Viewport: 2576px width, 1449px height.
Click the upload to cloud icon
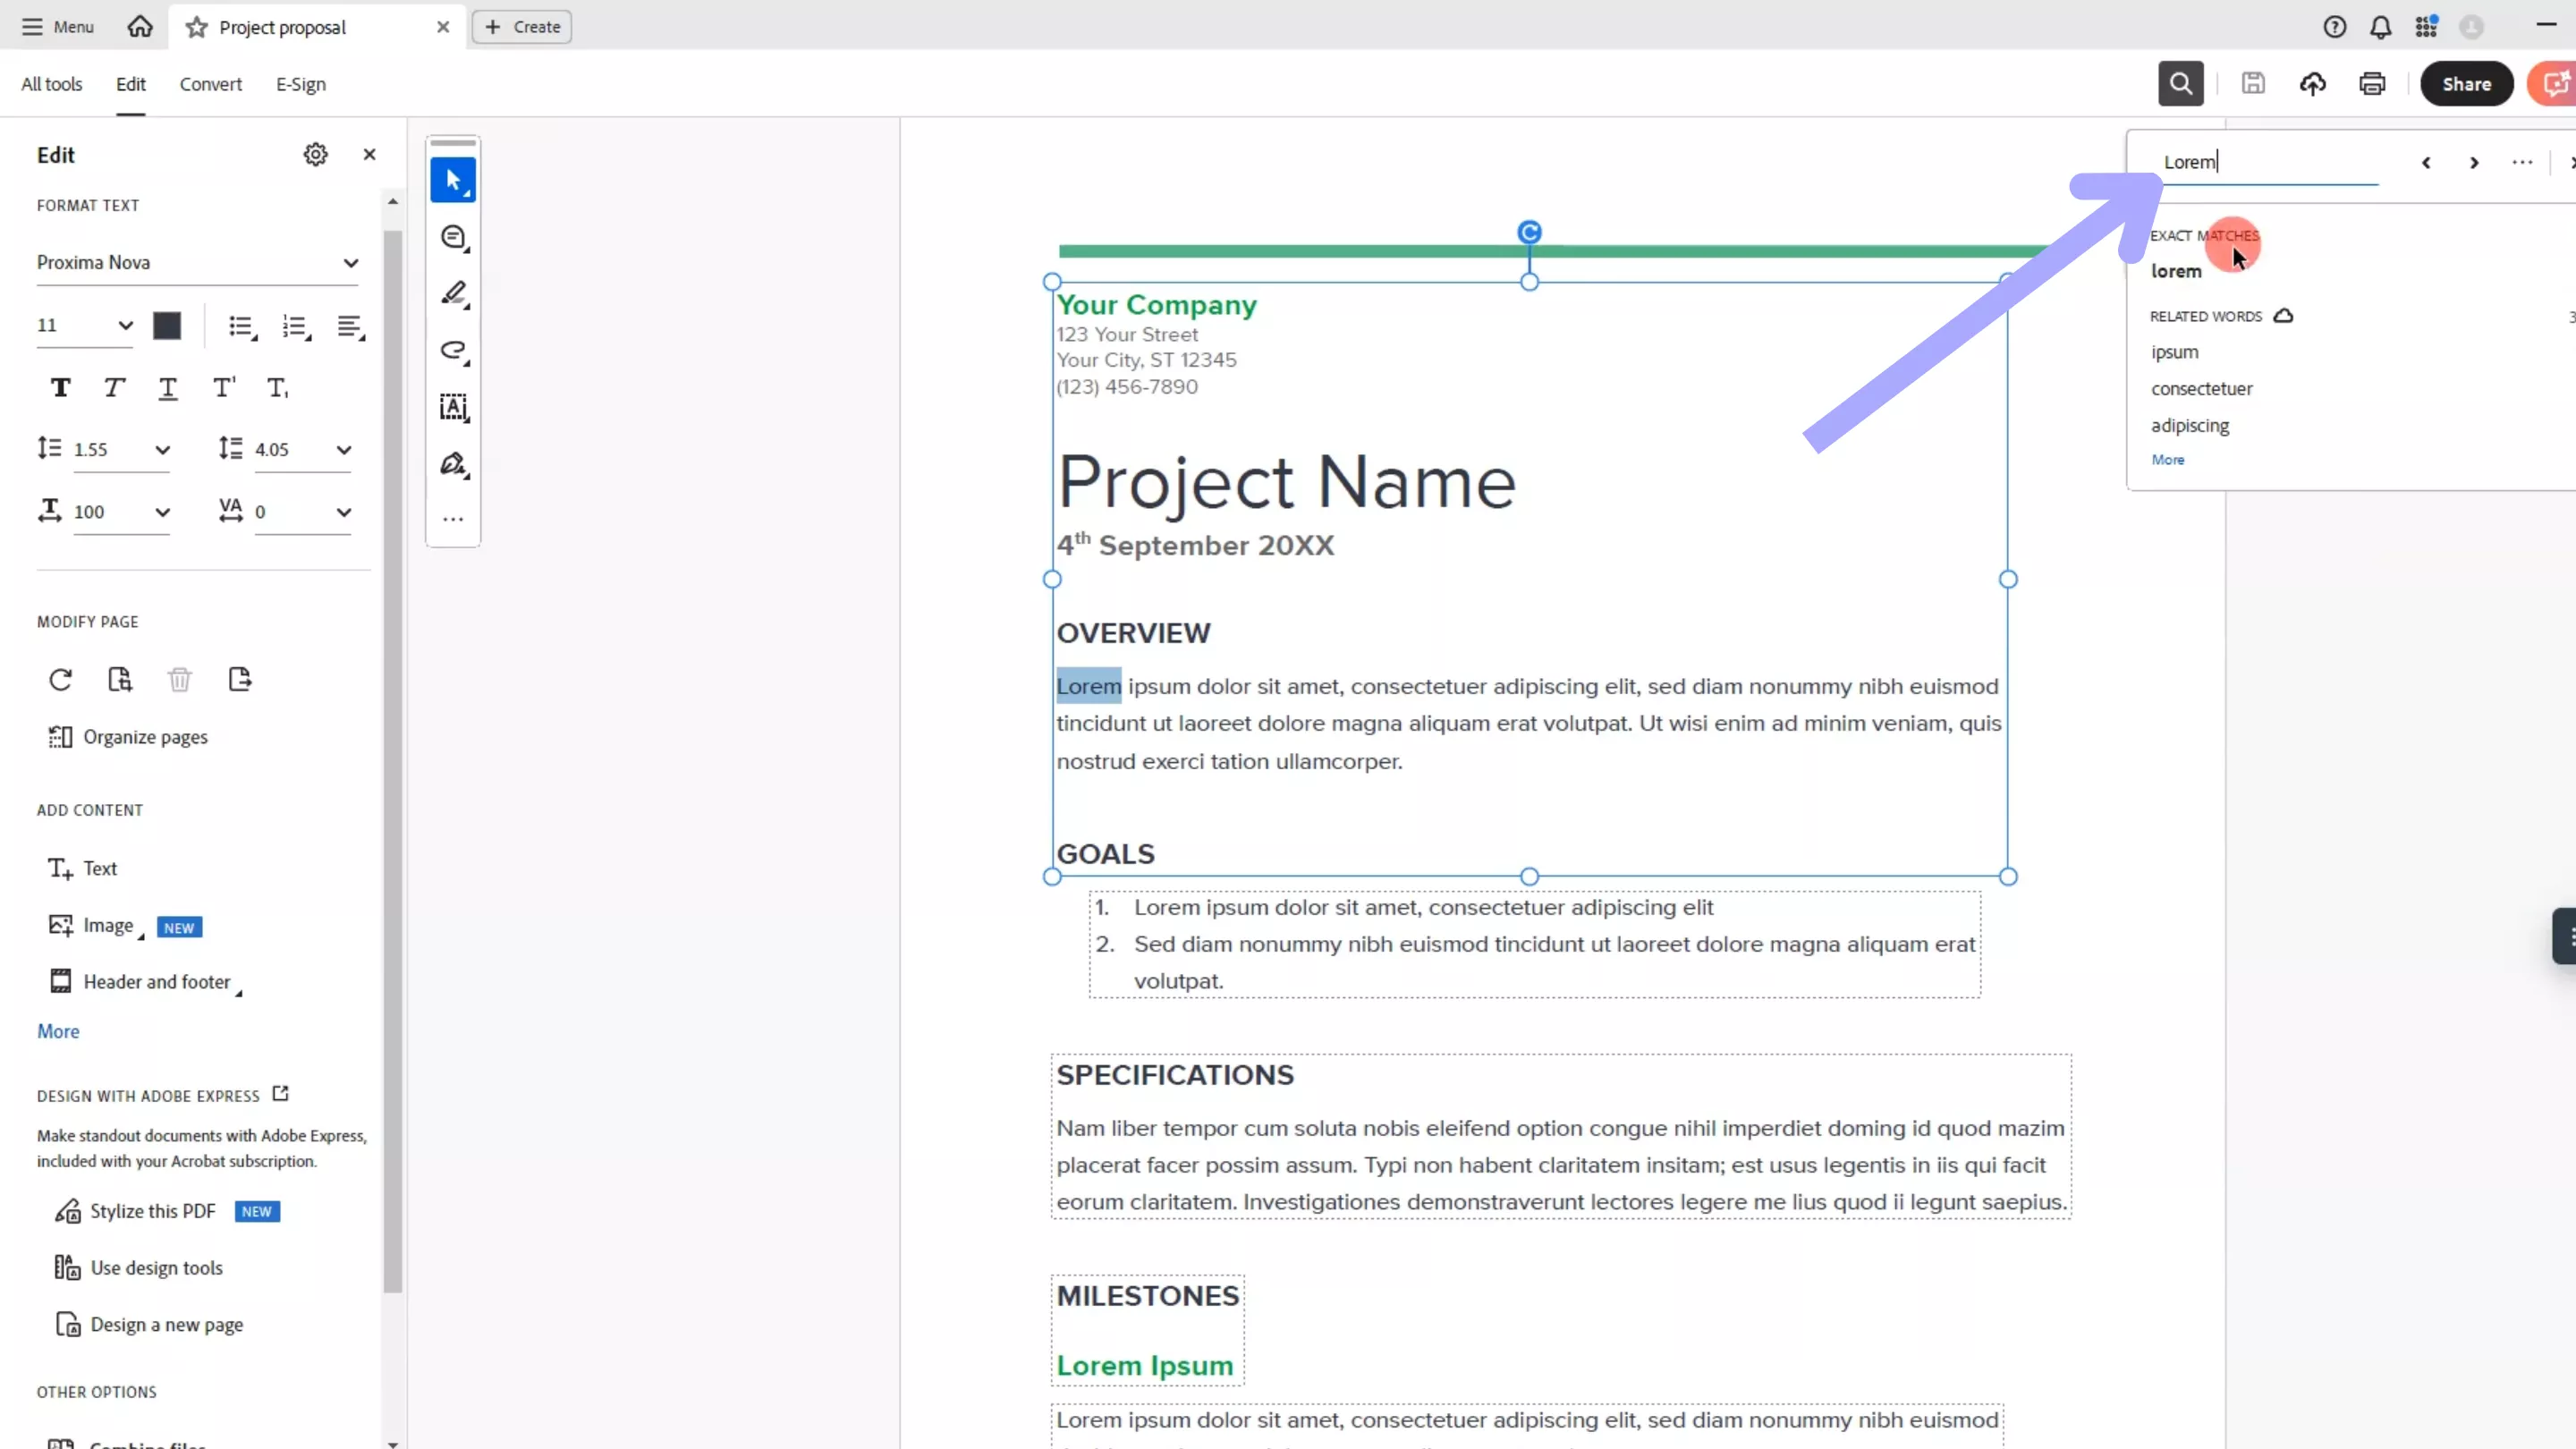(x=2312, y=84)
